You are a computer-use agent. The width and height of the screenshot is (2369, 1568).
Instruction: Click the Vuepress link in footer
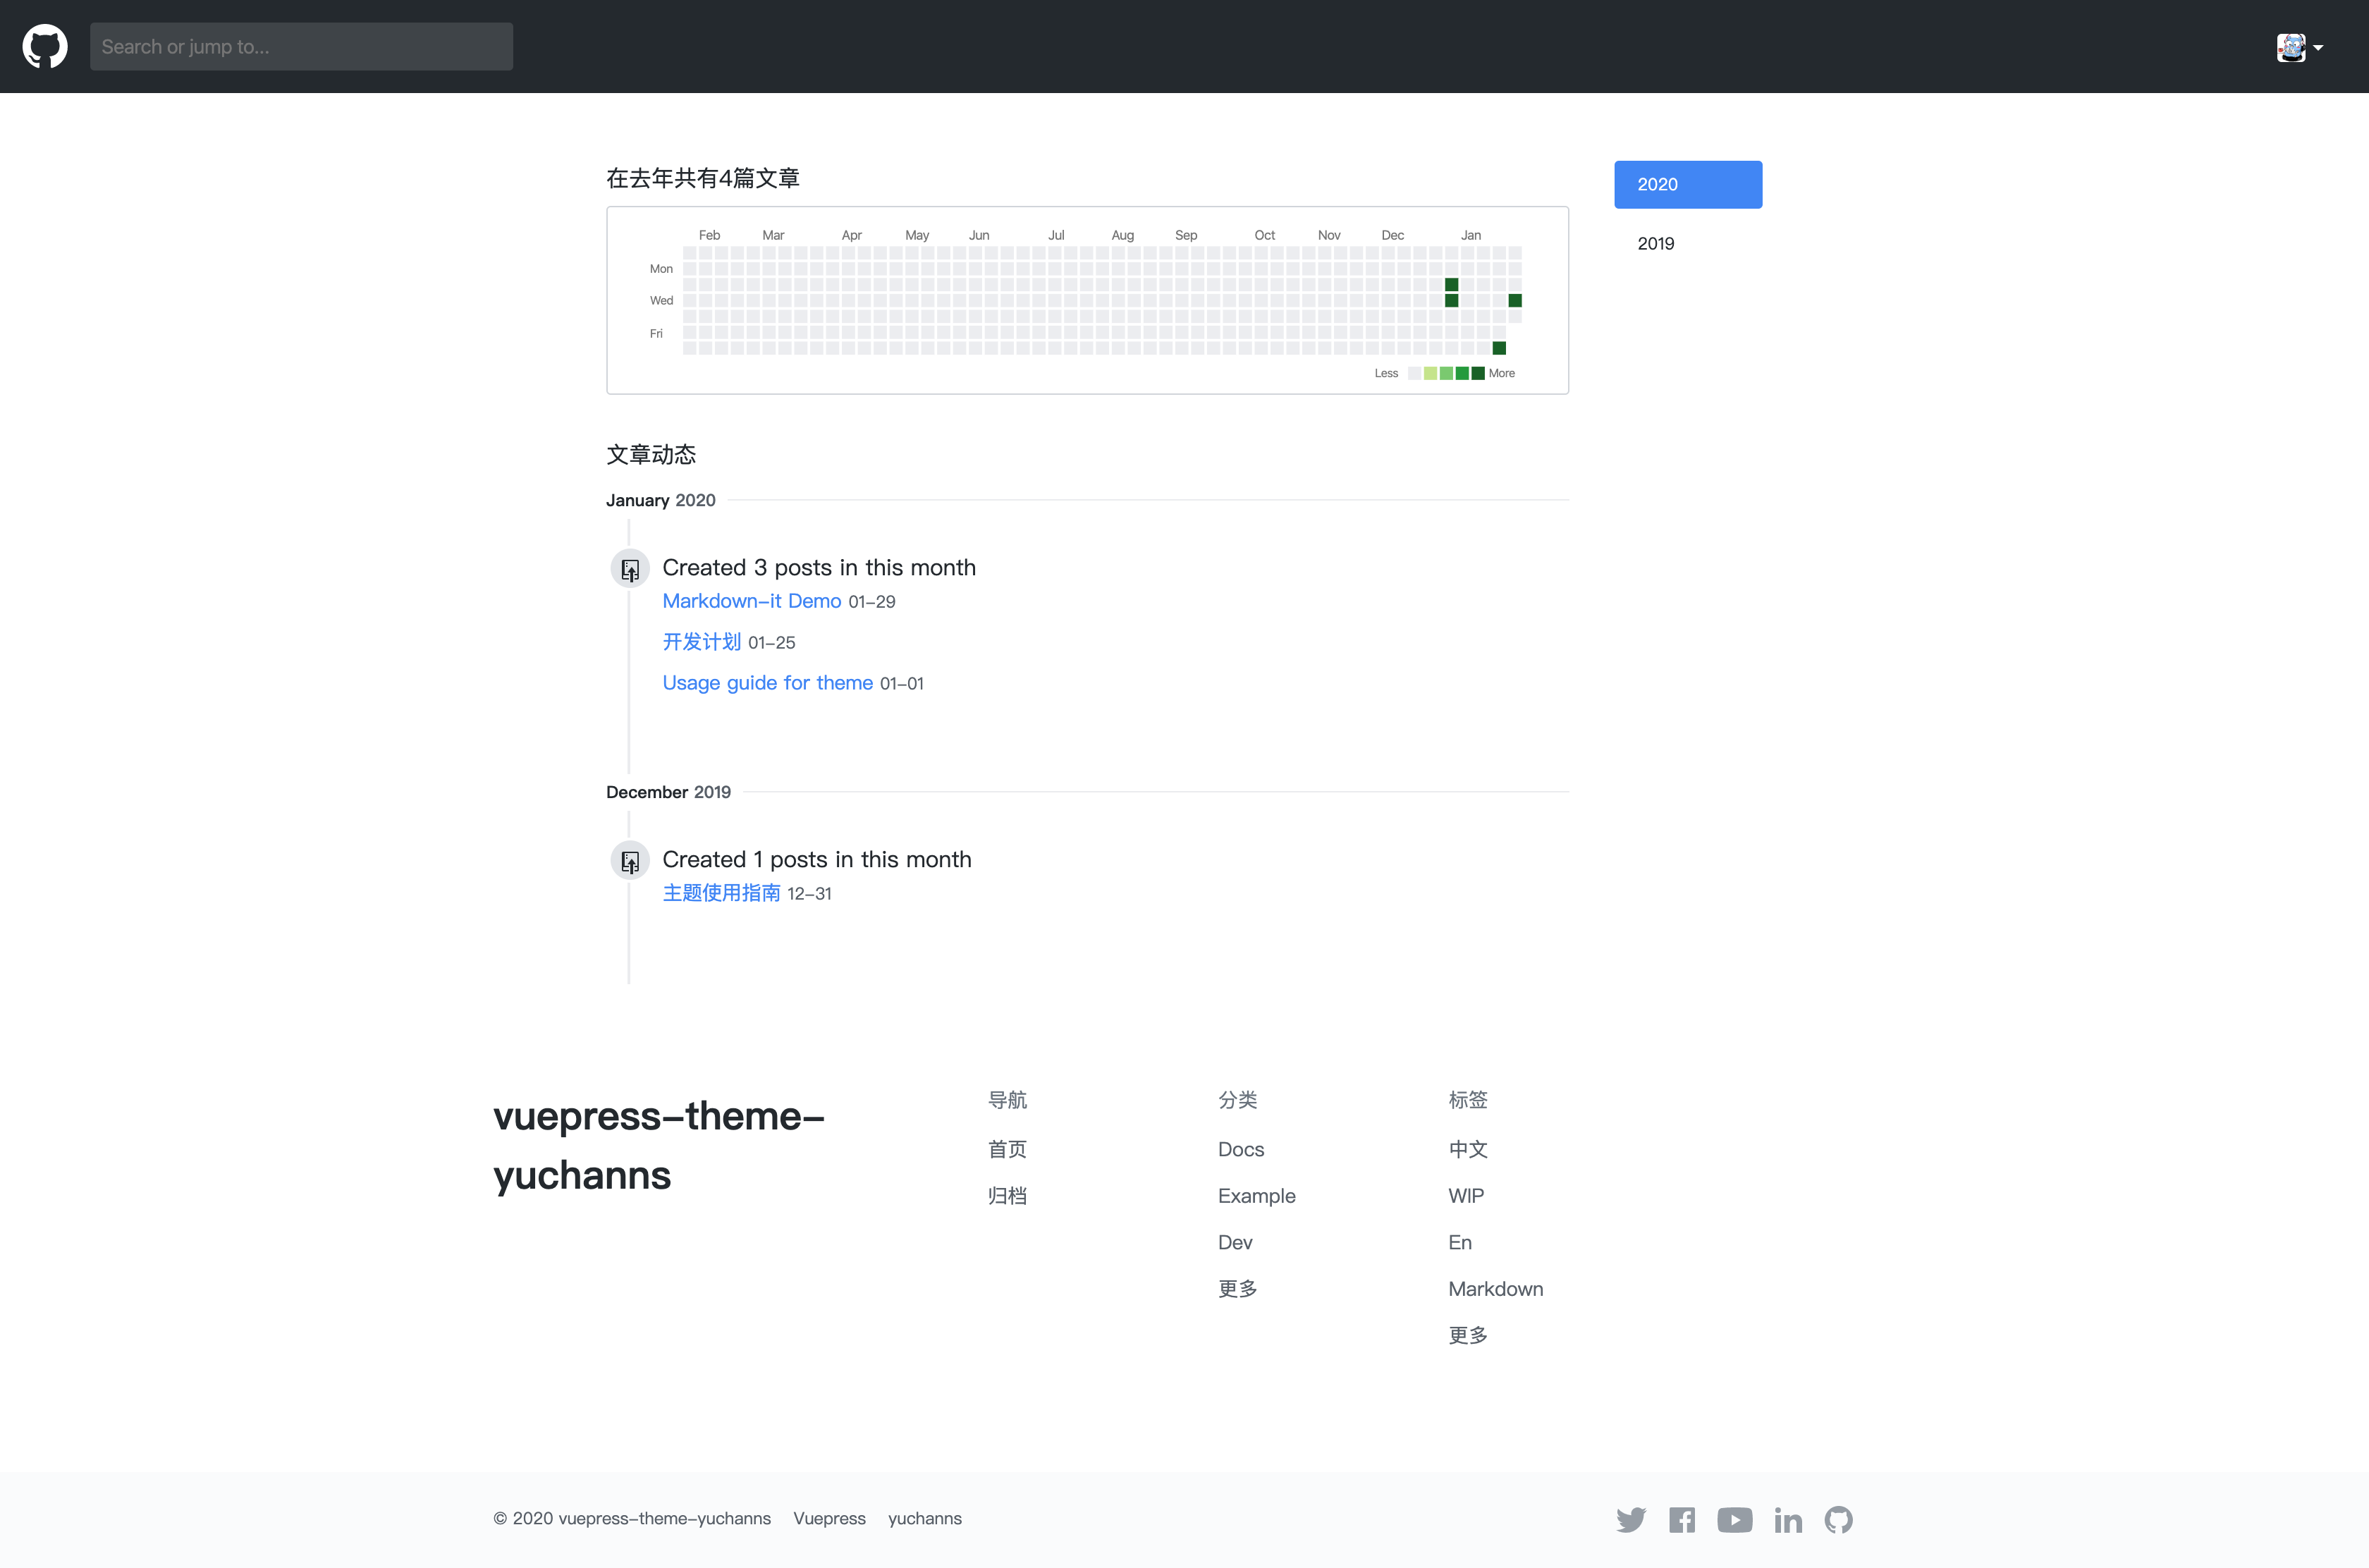pos(829,1518)
